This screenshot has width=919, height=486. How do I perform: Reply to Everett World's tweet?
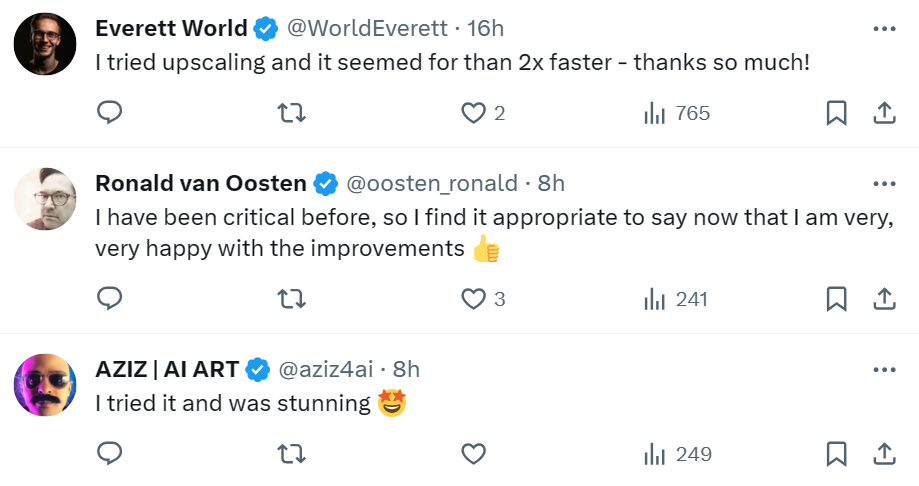click(x=110, y=113)
